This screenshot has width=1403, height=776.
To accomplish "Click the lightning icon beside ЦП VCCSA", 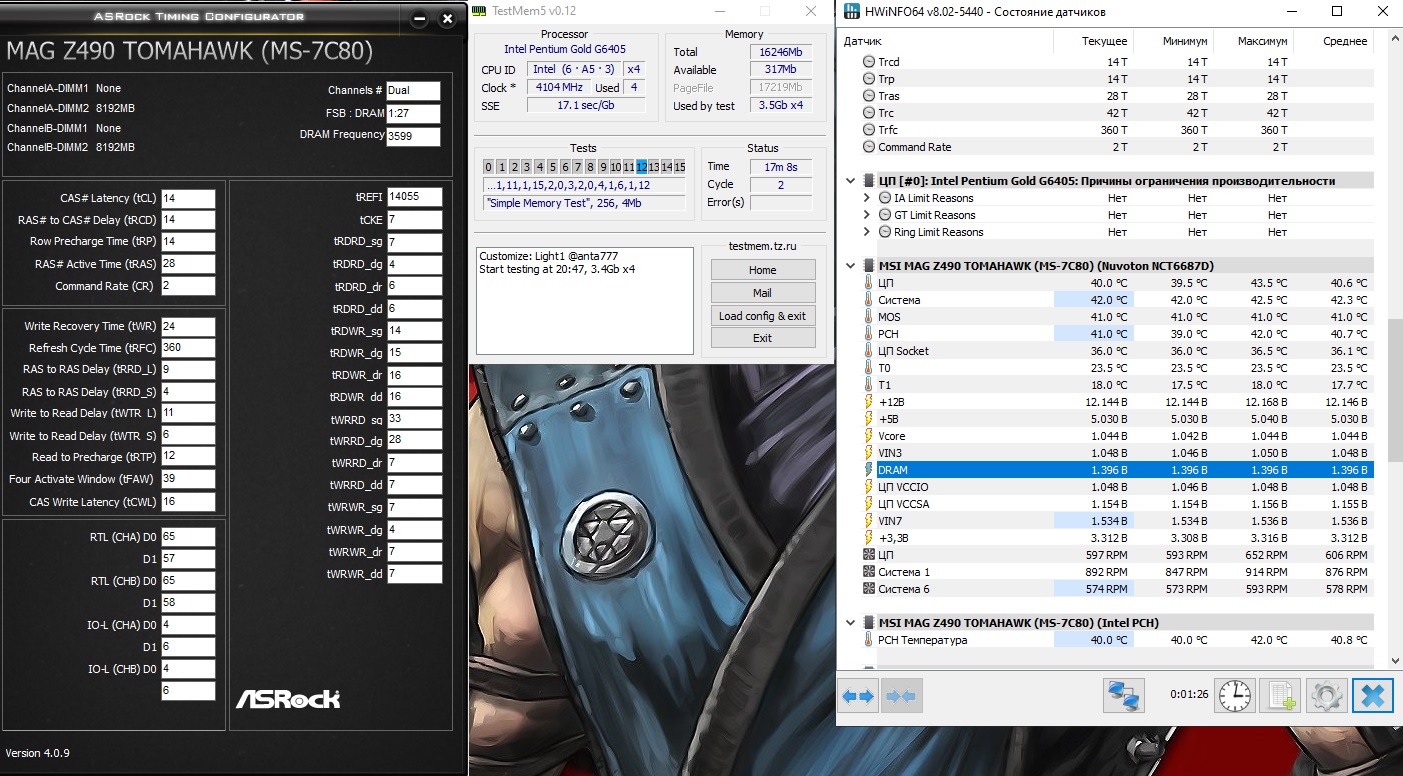I will [868, 504].
